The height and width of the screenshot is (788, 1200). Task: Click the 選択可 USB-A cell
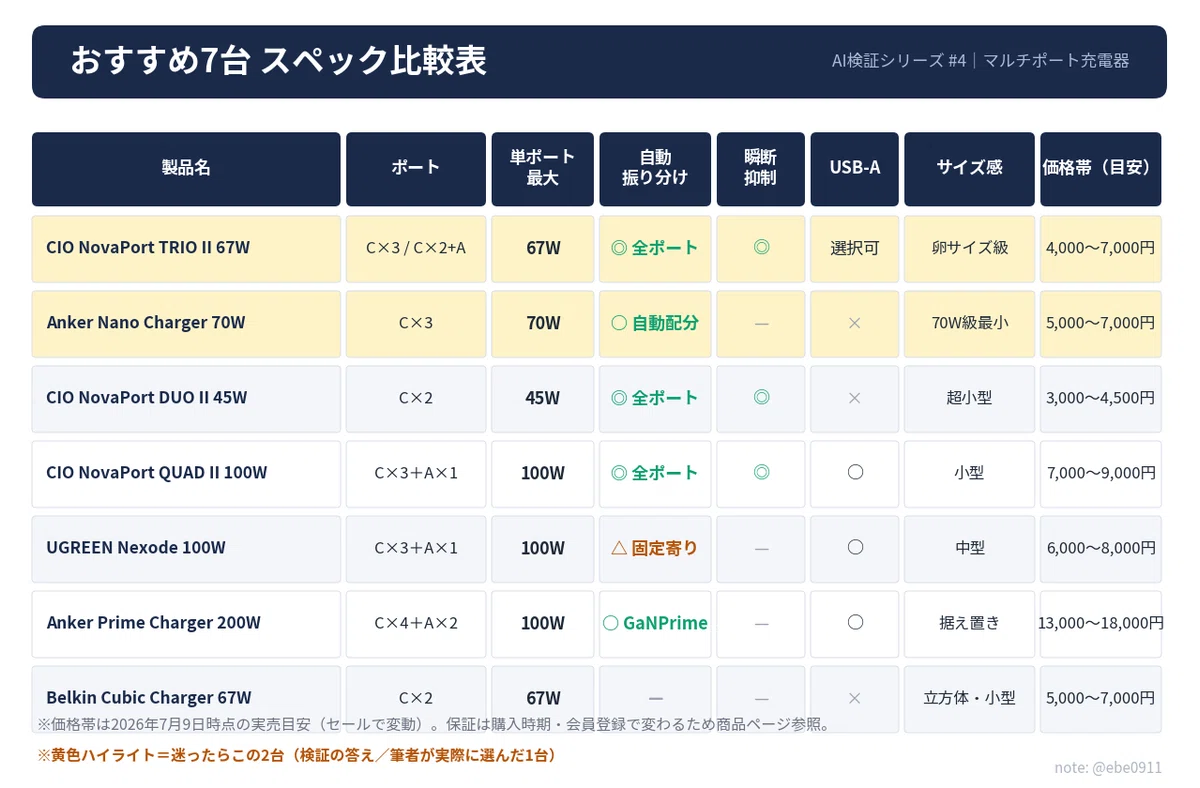(855, 248)
